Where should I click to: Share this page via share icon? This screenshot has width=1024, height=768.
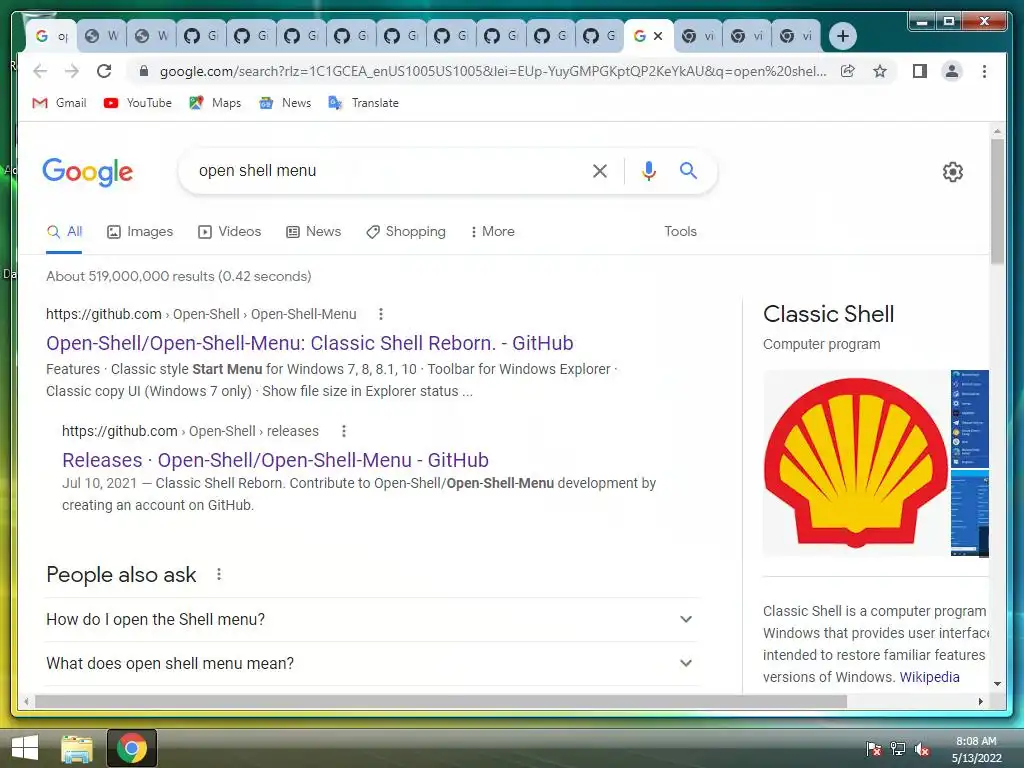(848, 71)
